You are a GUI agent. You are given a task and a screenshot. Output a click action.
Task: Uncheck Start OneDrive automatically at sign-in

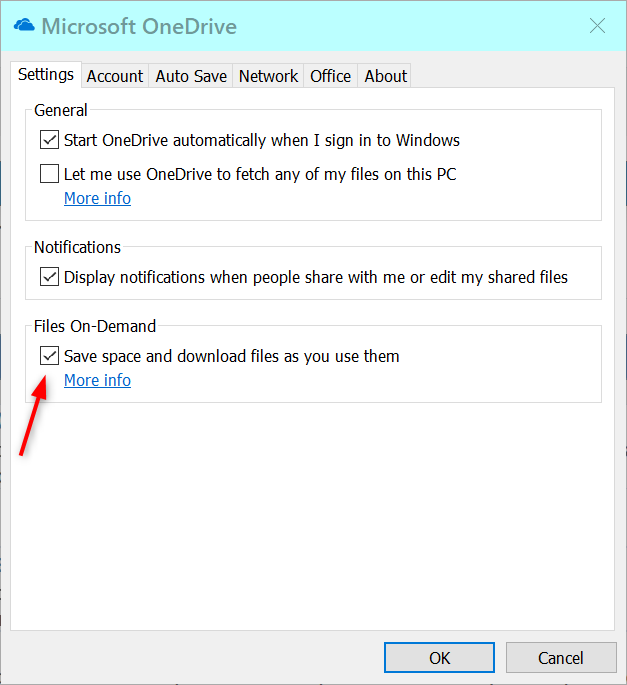[x=49, y=140]
